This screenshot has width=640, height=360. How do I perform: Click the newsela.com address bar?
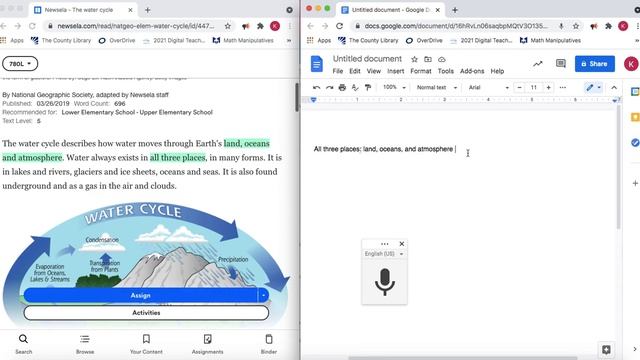point(135,26)
